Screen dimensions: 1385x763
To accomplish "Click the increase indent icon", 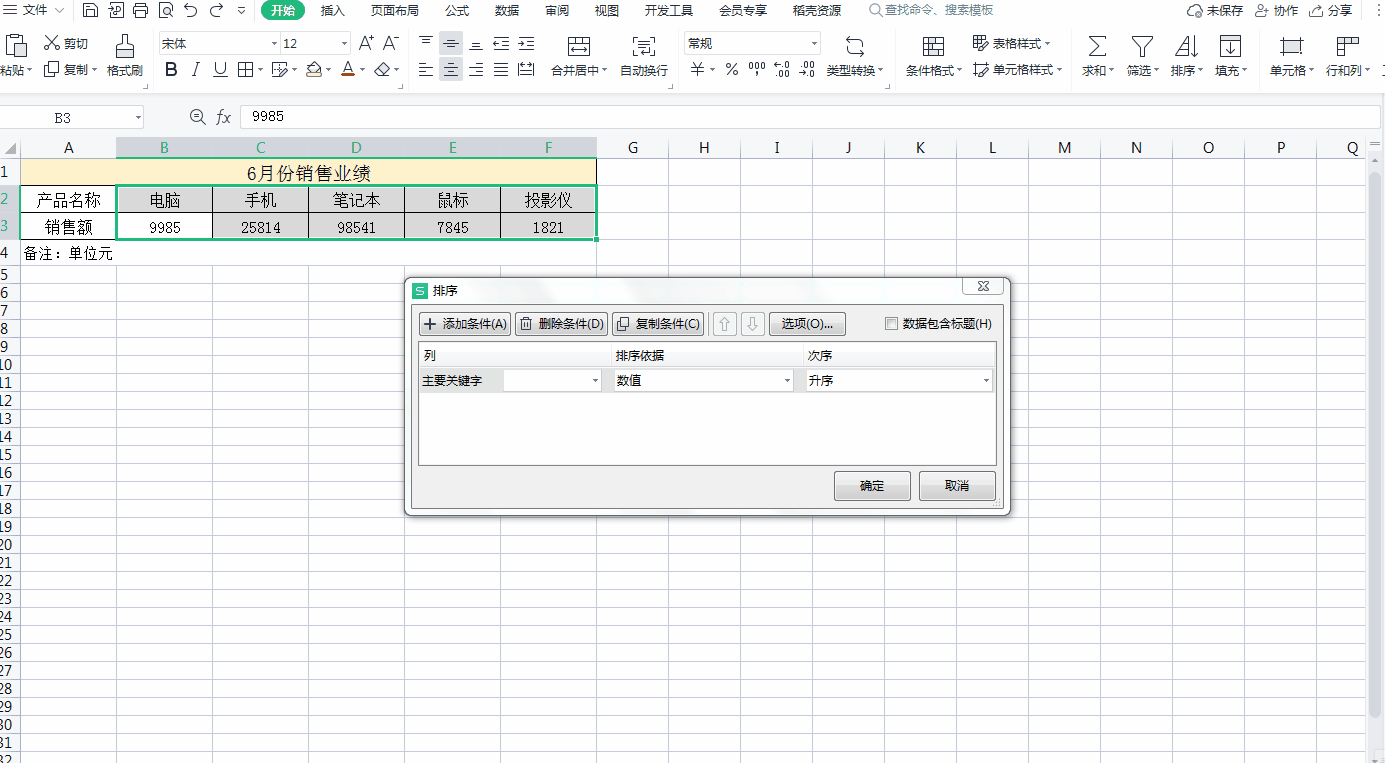I will point(526,44).
